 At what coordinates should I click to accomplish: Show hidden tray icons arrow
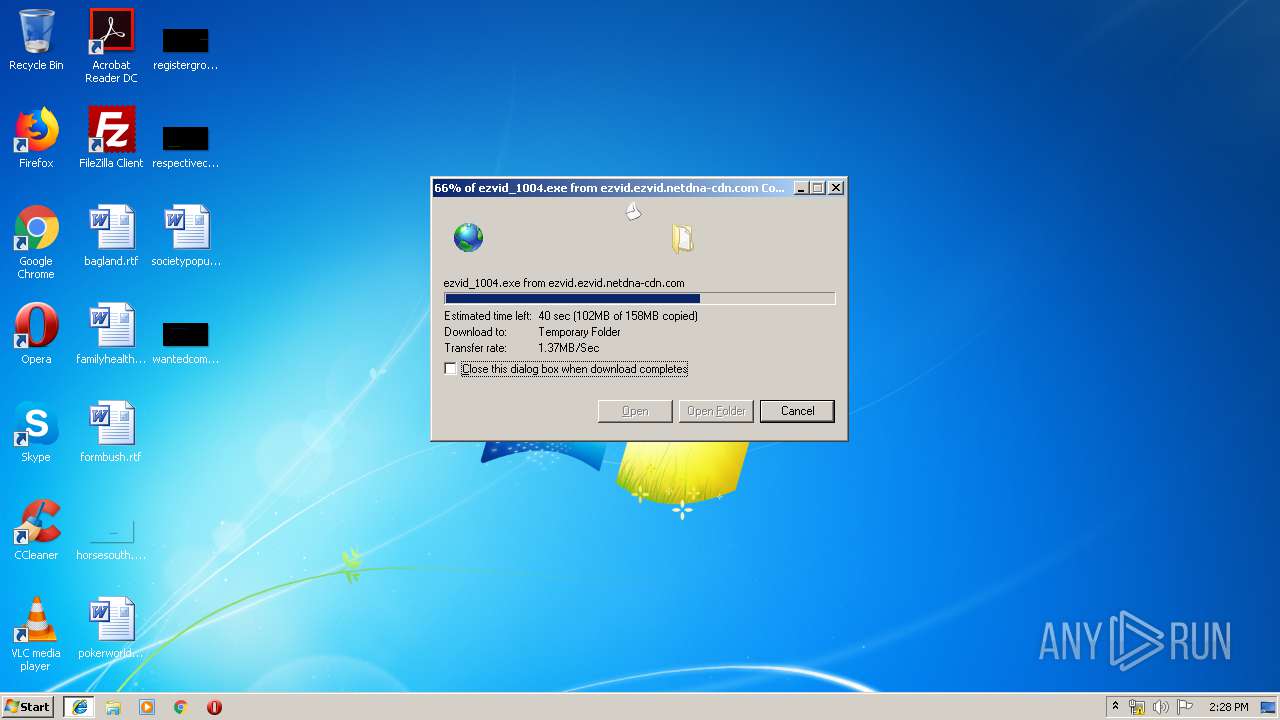click(1115, 707)
